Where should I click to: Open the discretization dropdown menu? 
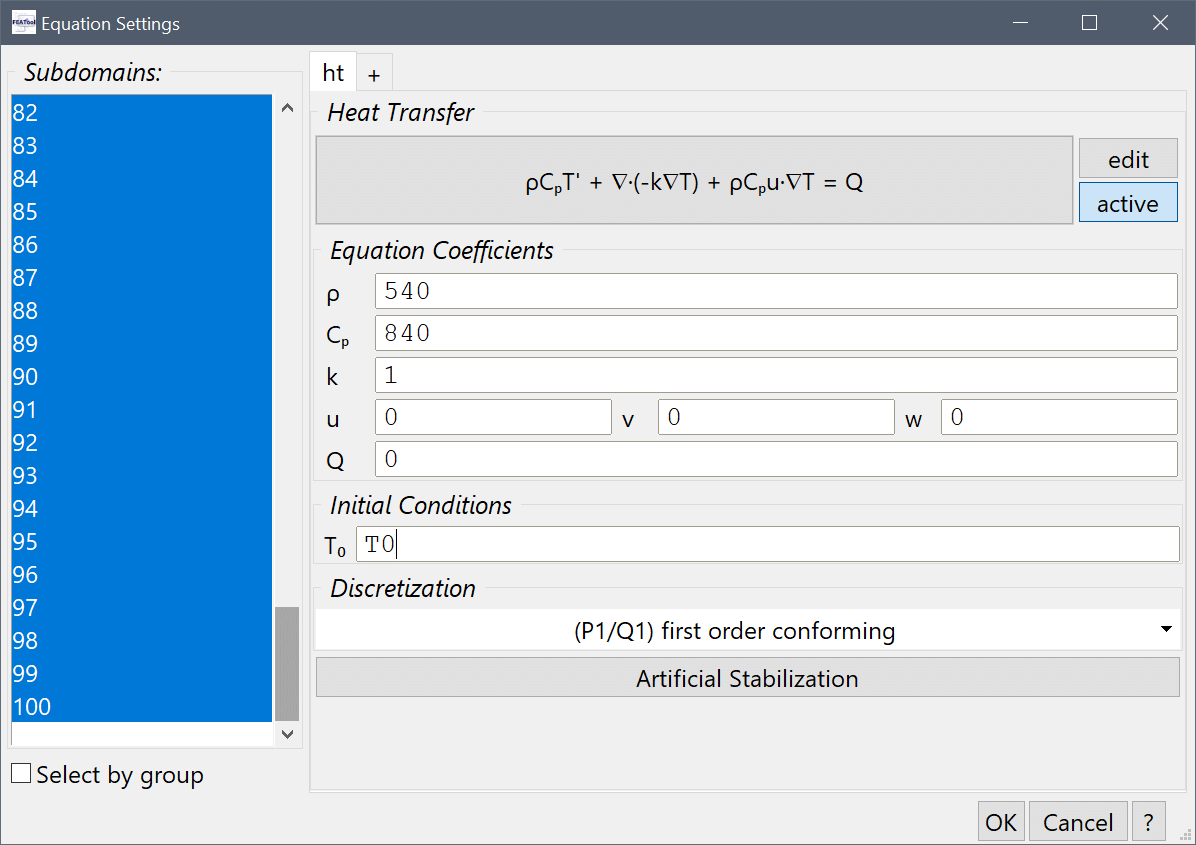747,631
